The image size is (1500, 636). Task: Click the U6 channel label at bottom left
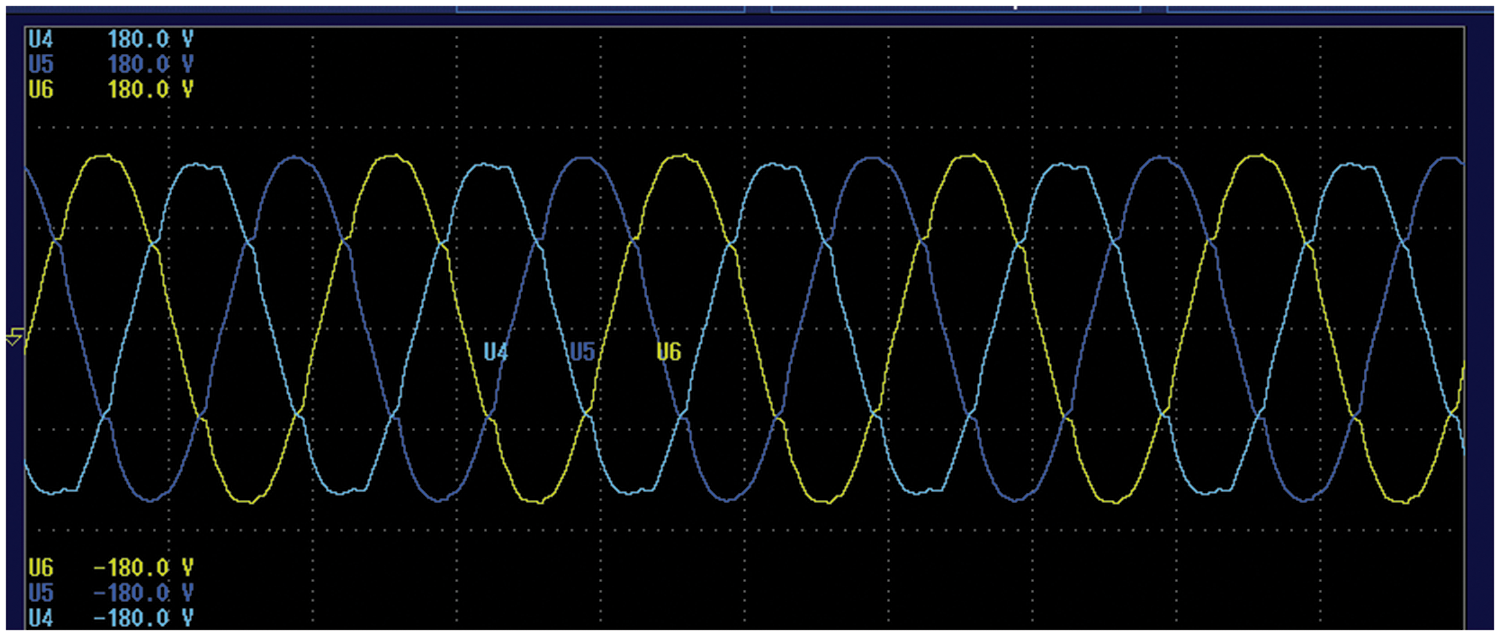pyautogui.click(x=41, y=567)
